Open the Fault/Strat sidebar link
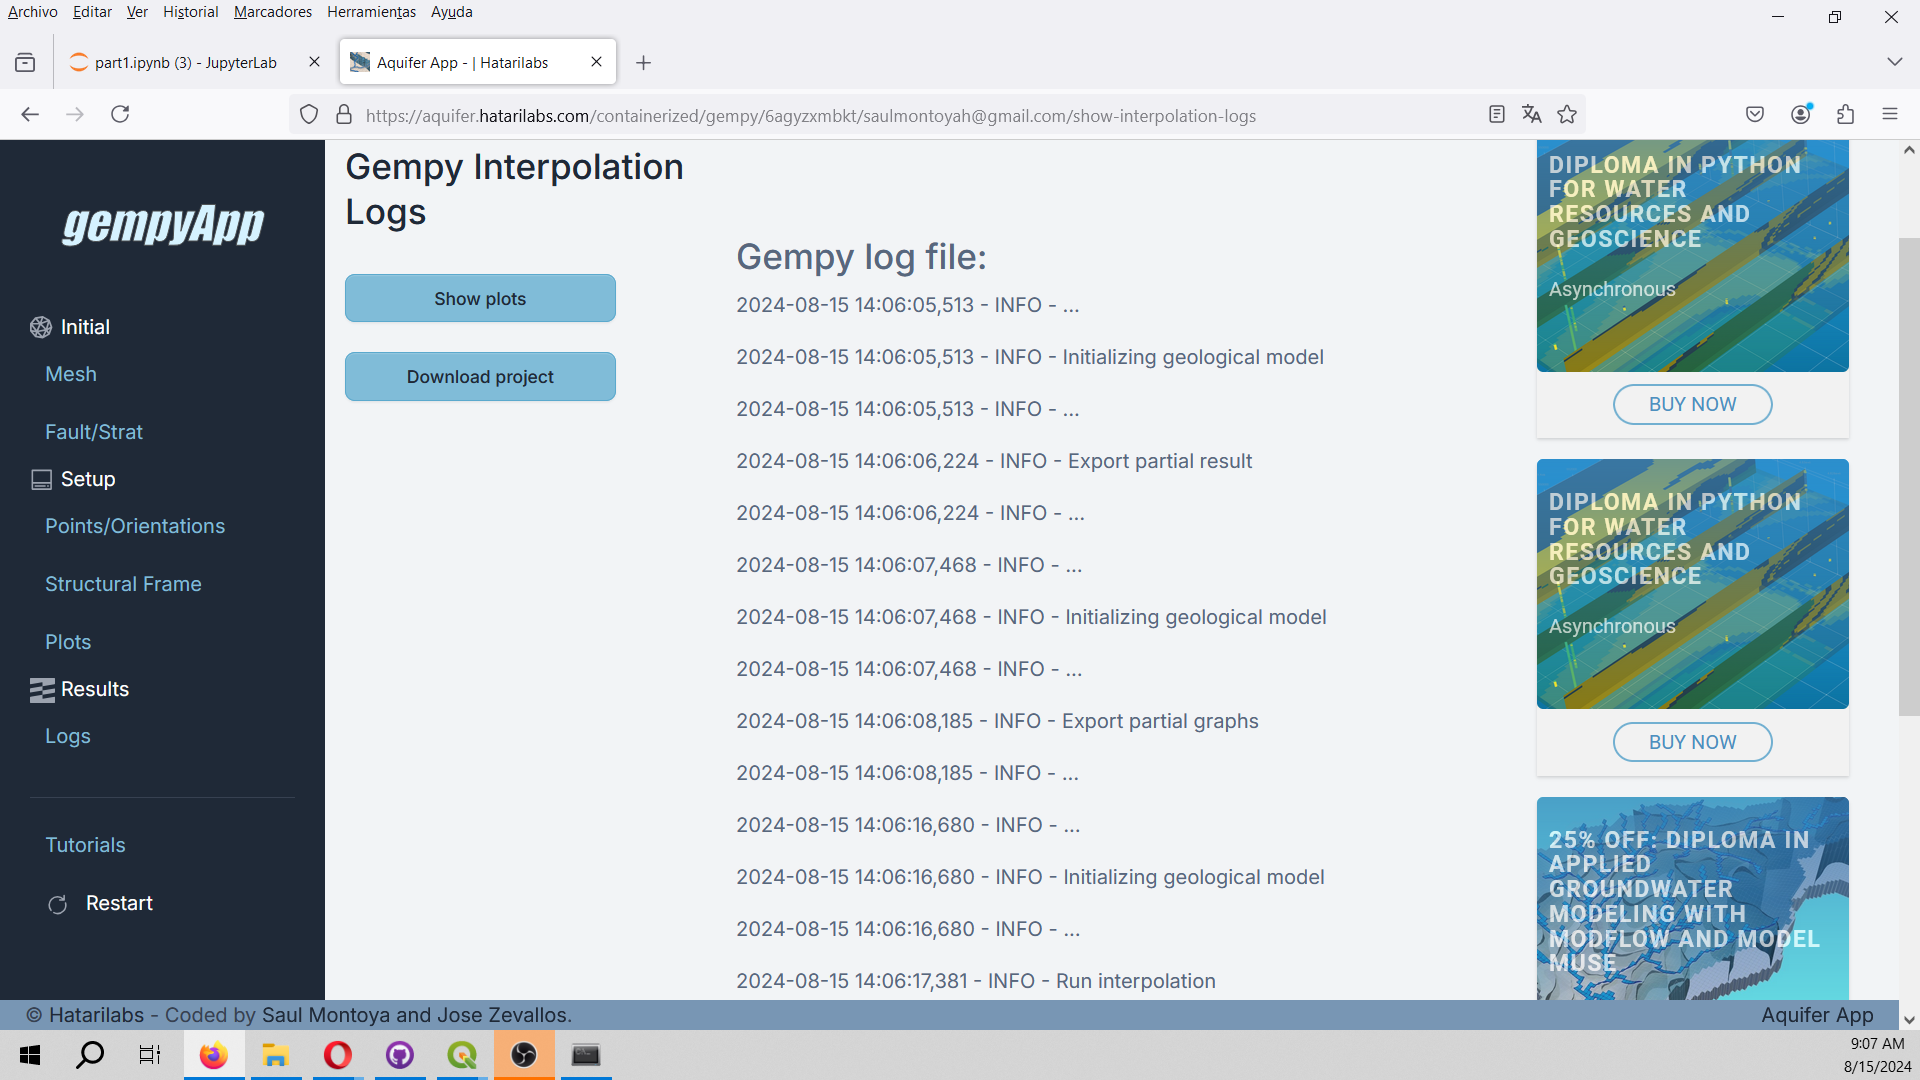Screen dimensions: 1920x1080 click(94, 432)
